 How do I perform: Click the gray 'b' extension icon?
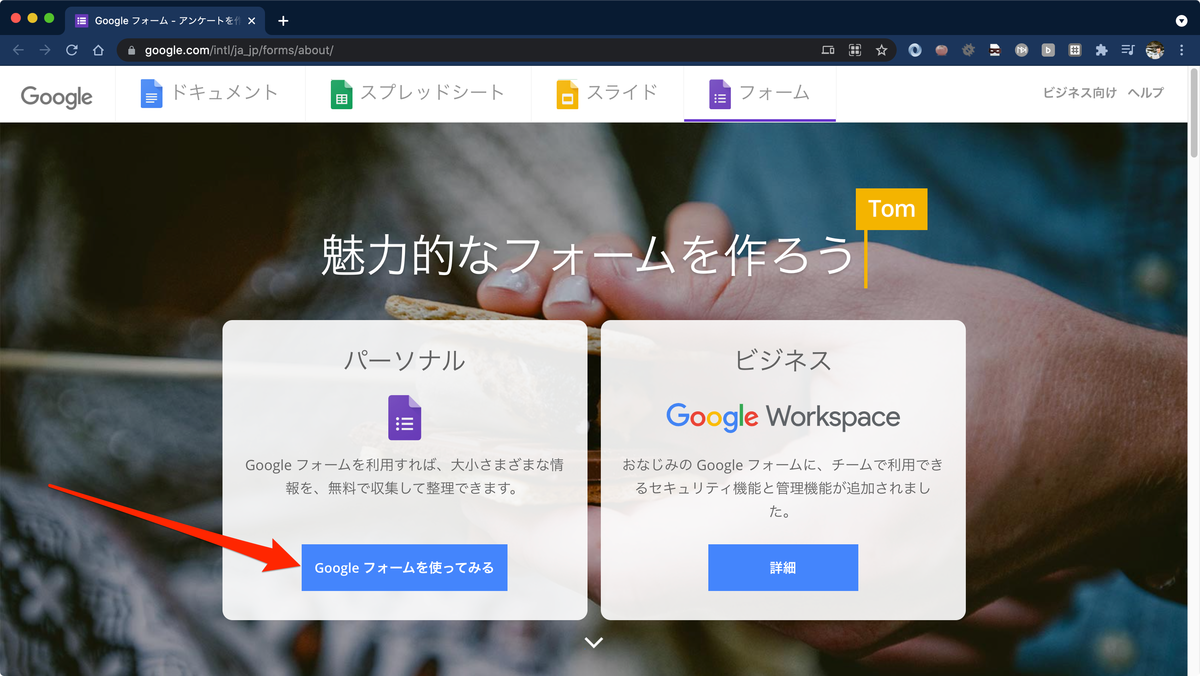[x=1048, y=49]
